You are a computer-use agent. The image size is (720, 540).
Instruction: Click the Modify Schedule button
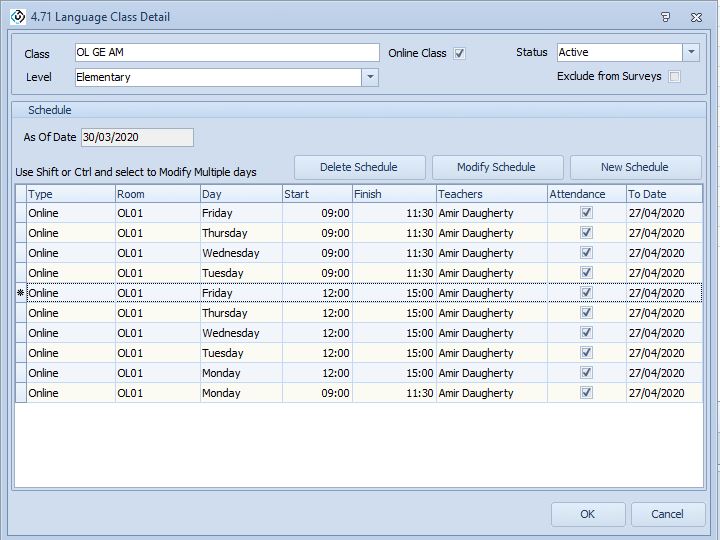click(x=496, y=167)
